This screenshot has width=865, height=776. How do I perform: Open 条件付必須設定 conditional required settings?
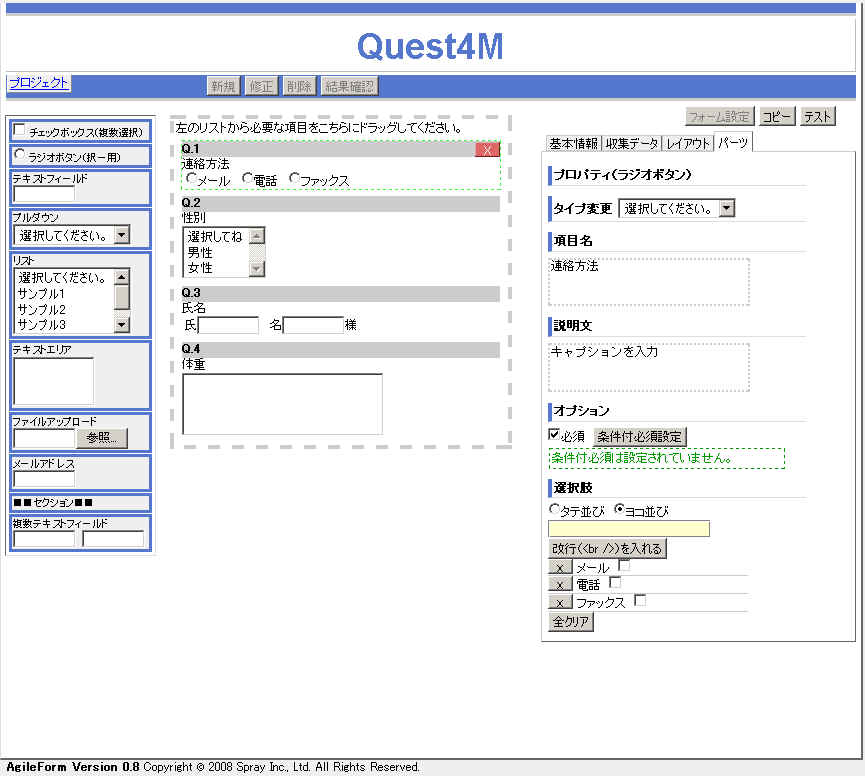pos(639,436)
